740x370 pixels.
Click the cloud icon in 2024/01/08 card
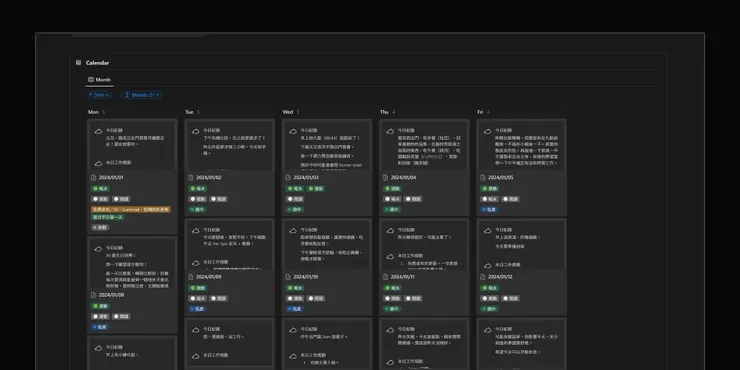[98, 249]
